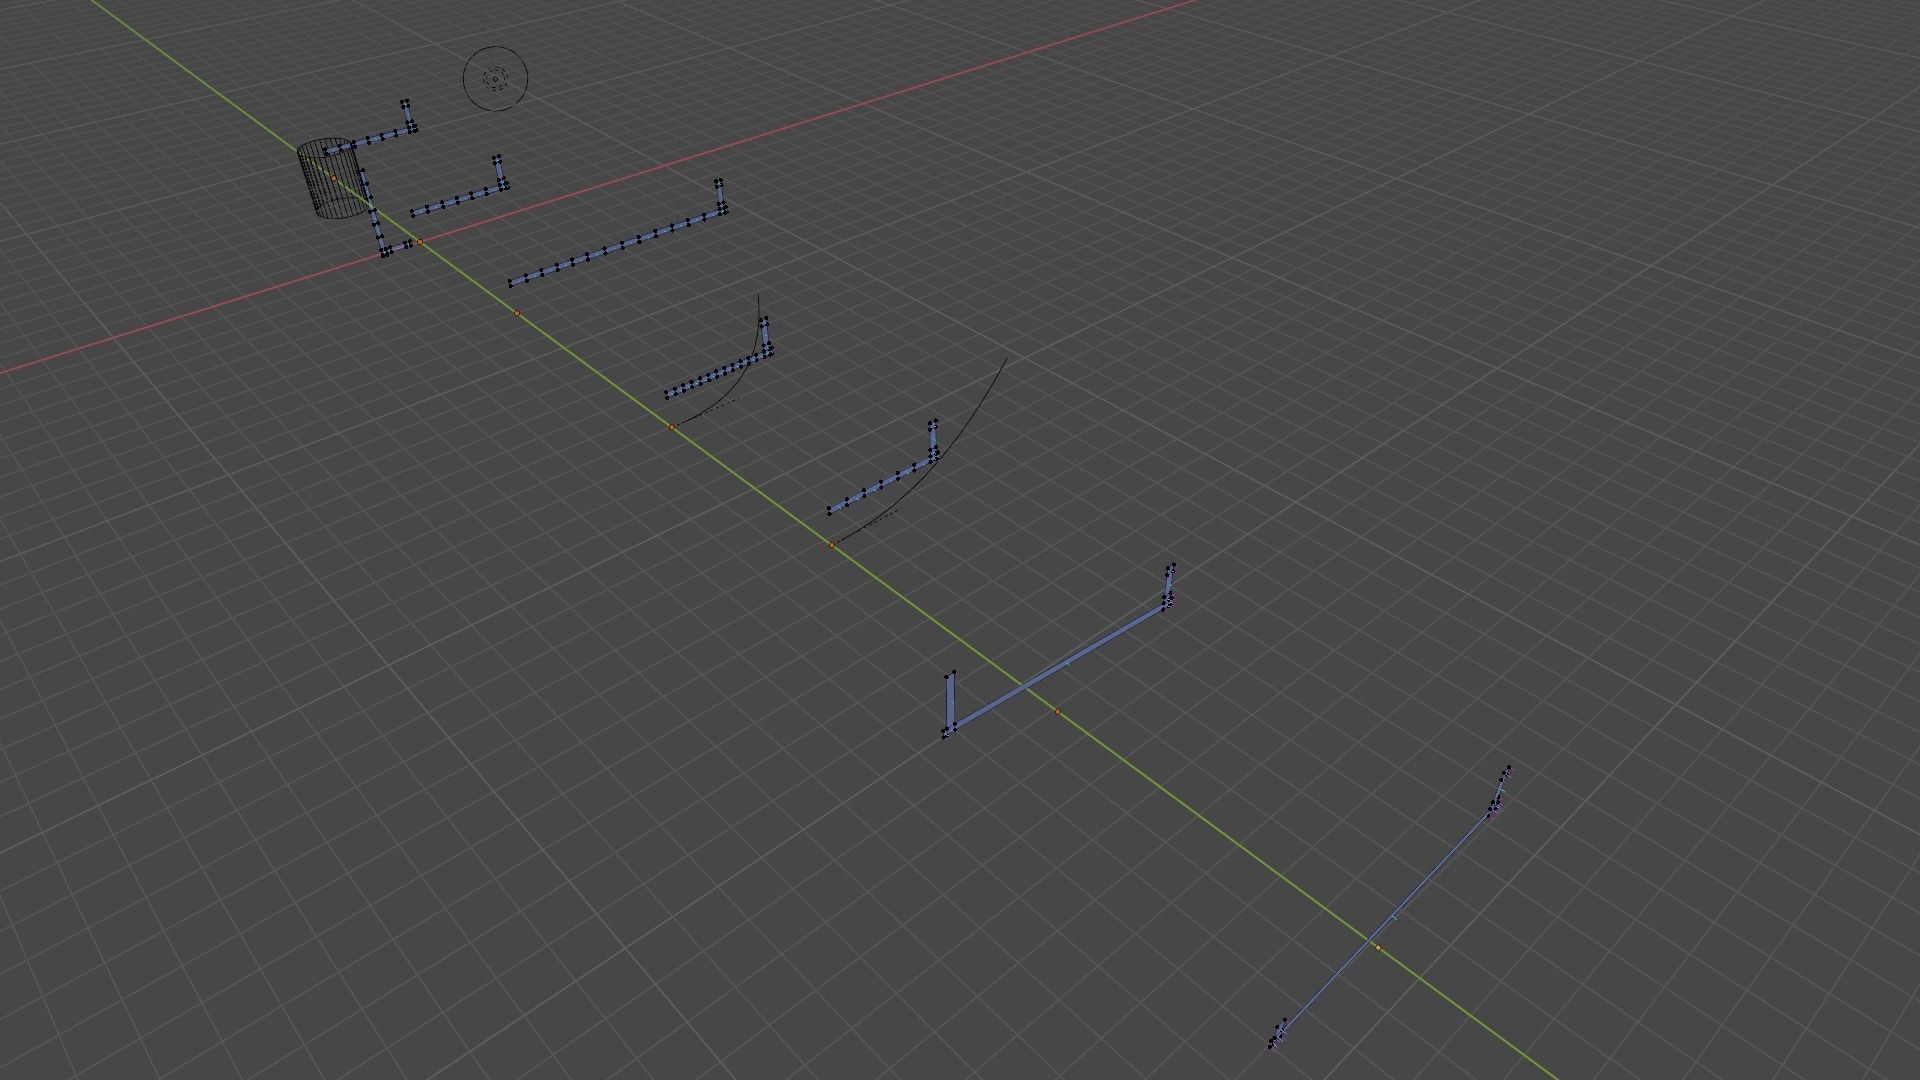Click origin dot at base of the larger arc
The image size is (1920, 1080).
click(x=832, y=545)
